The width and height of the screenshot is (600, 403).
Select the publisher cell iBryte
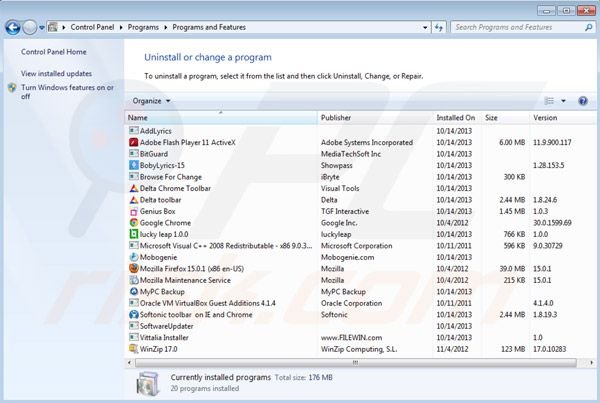tap(330, 177)
